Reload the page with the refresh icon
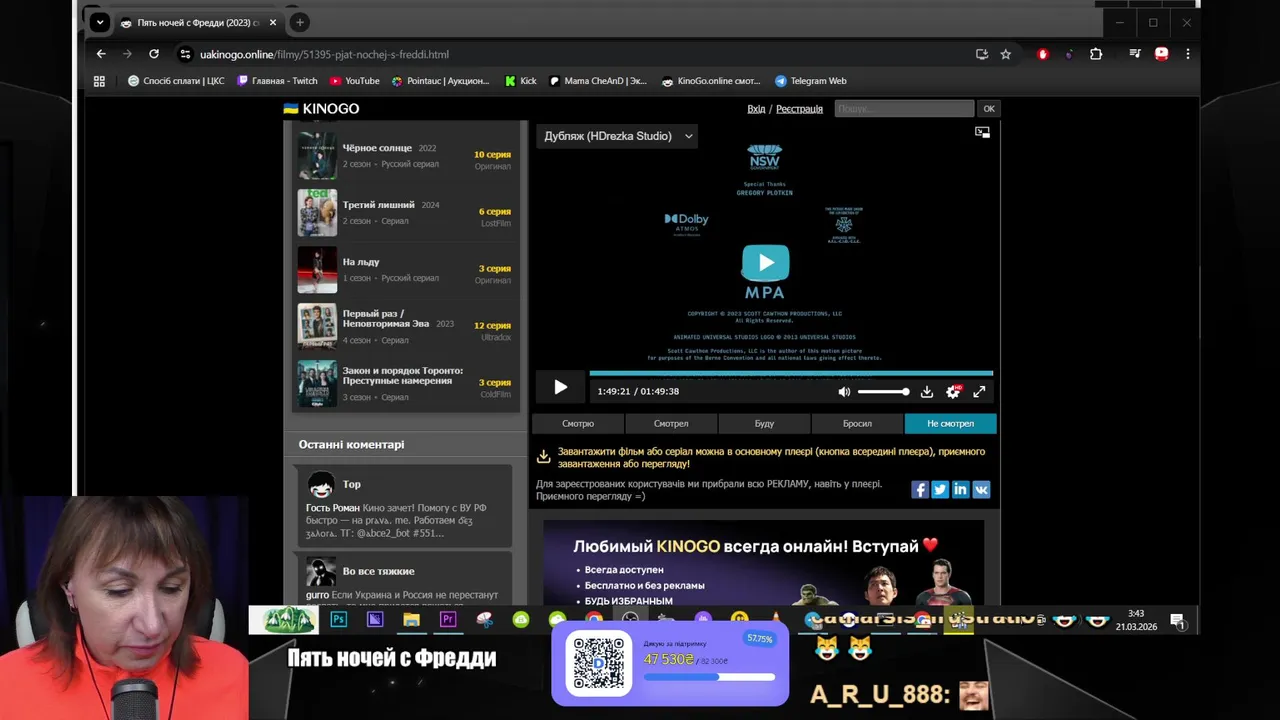1280x720 pixels. [x=154, y=54]
